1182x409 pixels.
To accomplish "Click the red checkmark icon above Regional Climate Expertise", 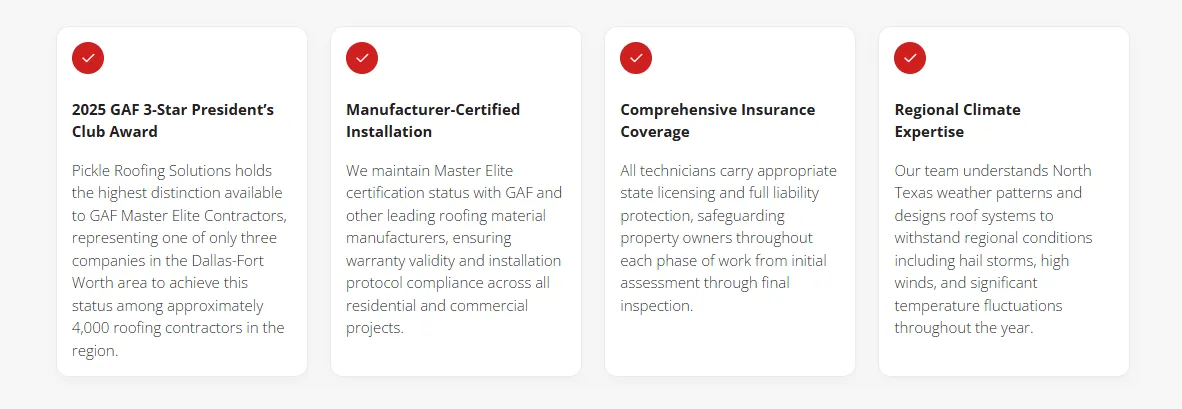I will click(910, 58).
